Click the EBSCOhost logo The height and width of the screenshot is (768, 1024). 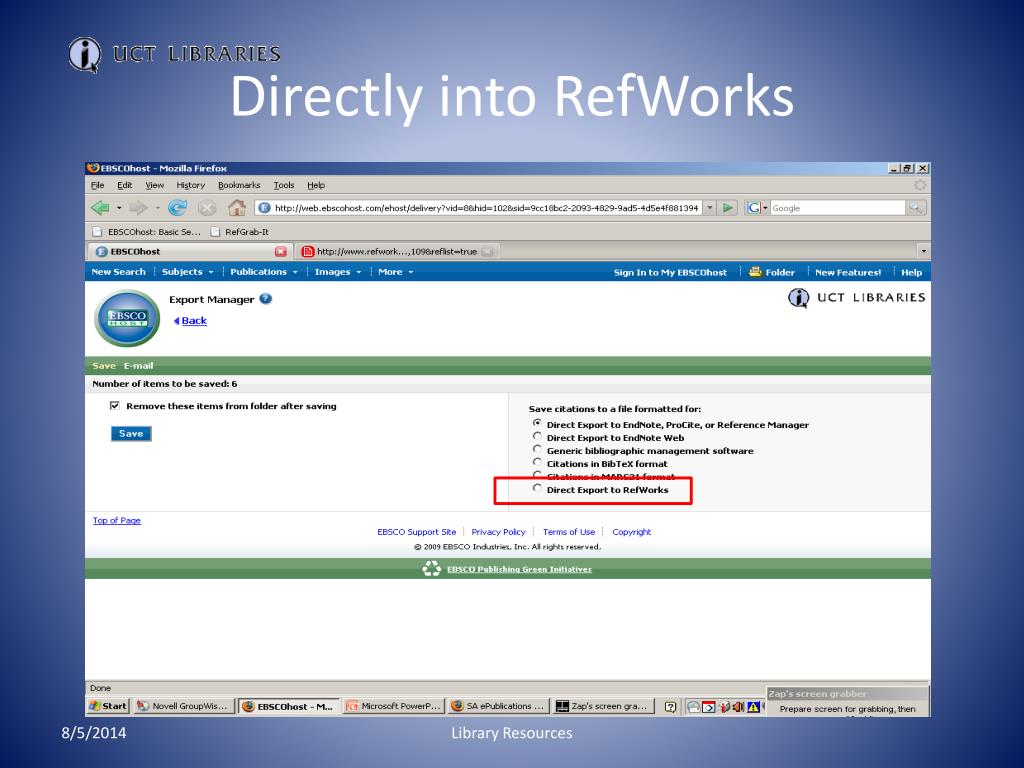(x=127, y=319)
